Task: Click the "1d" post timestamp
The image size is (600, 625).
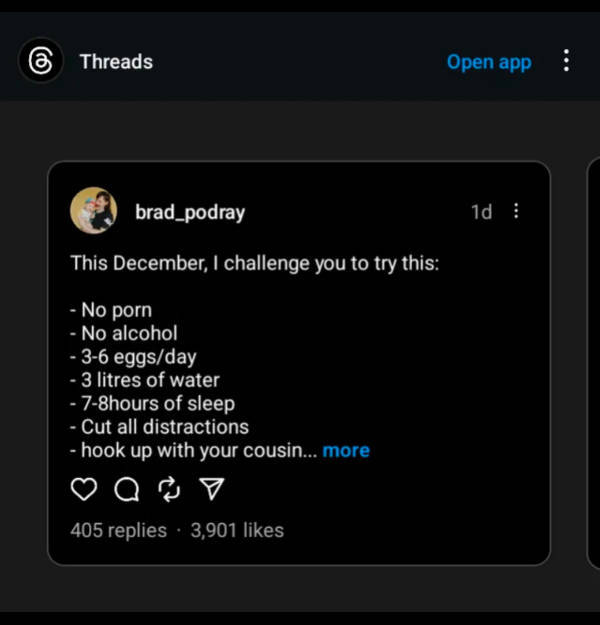Action: tap(481, 212)
